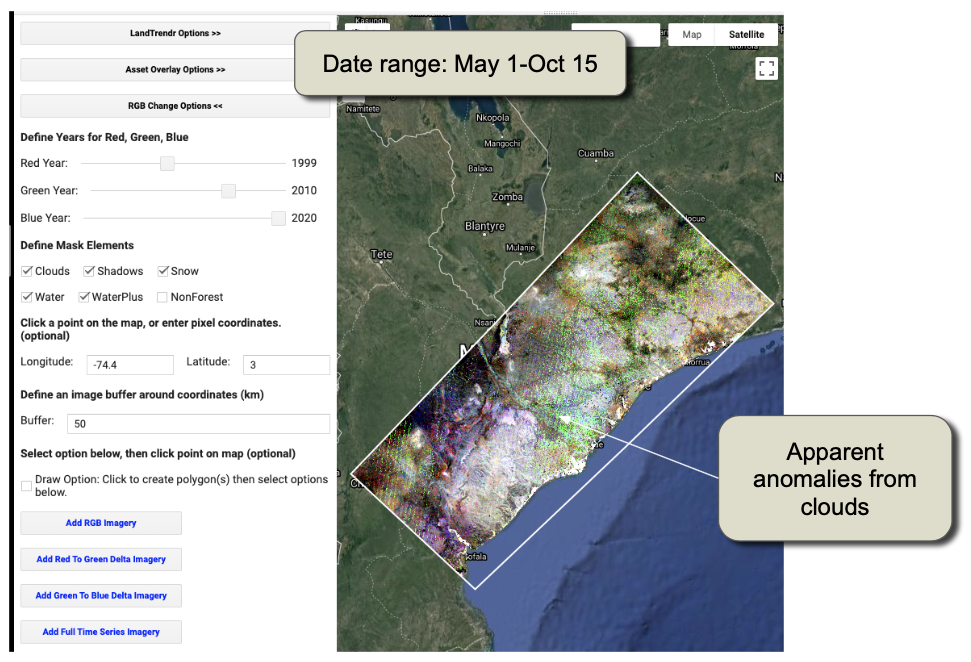The width and height of the screenshot is (971, 662).
Task: Toggle the WaterPlus mask checkbox
Action: tap(85, 297)
